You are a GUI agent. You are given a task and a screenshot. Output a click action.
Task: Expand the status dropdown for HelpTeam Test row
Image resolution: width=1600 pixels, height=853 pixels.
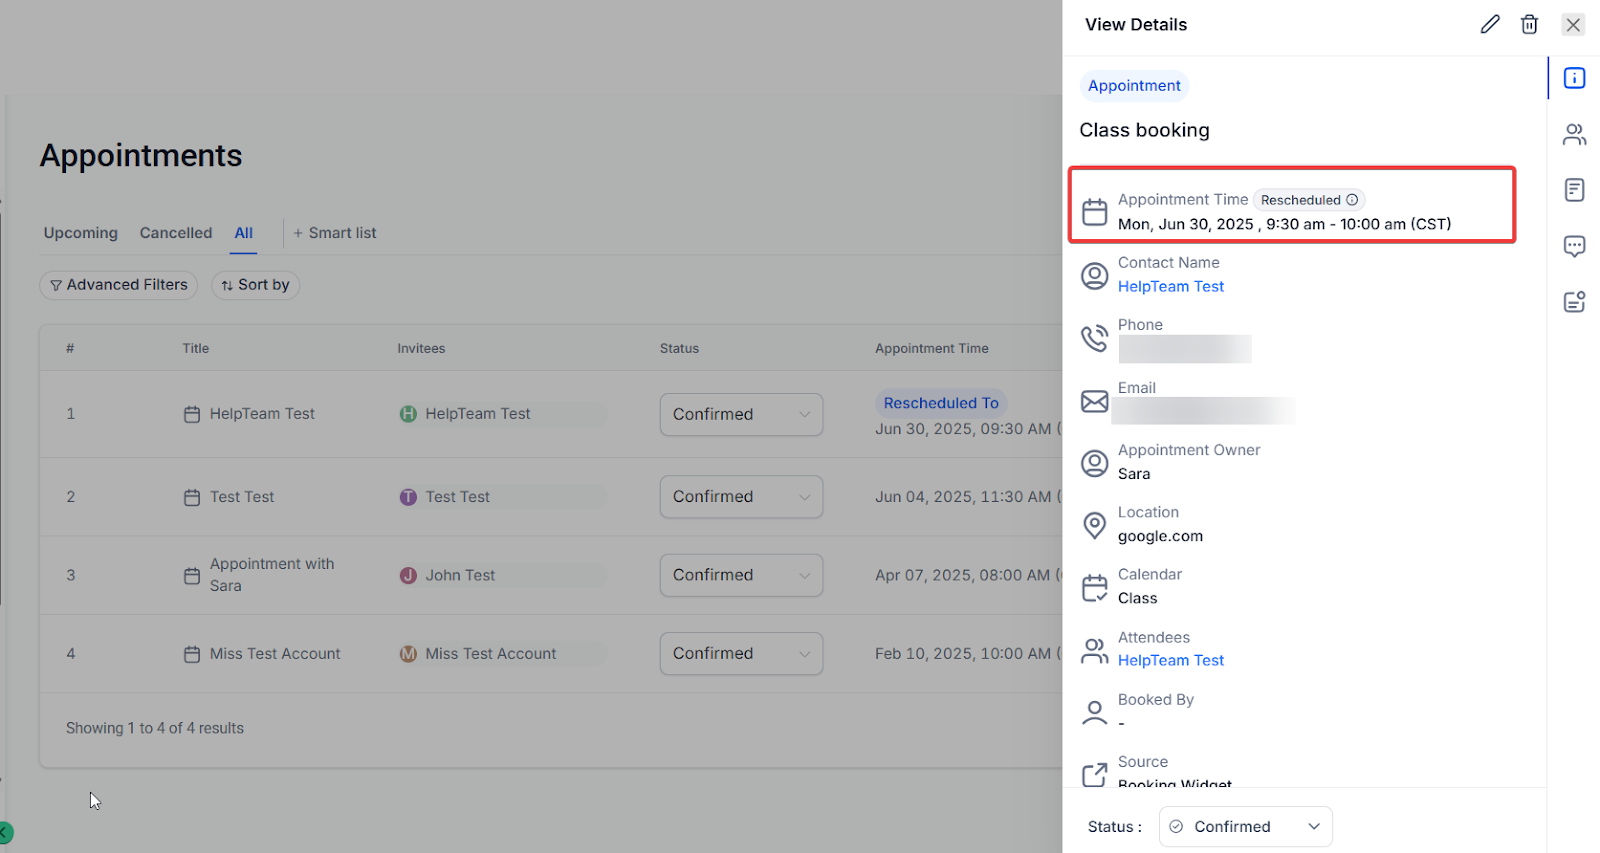tap(741, 414)
